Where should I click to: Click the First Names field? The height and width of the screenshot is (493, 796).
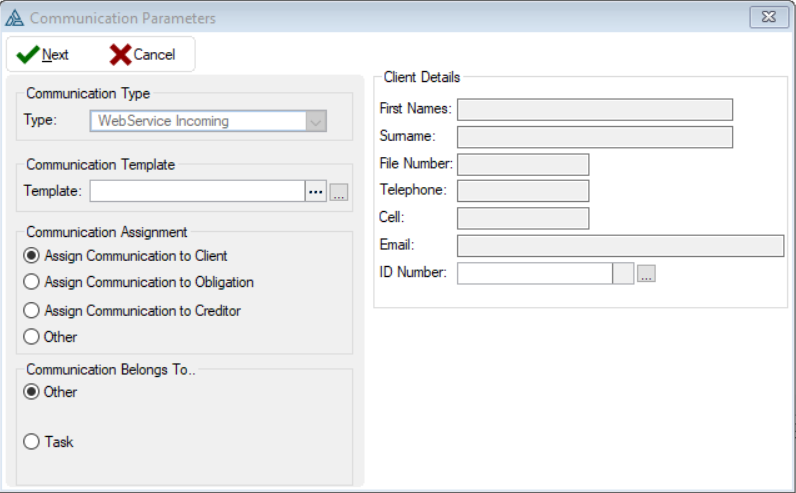pos(595,109)
